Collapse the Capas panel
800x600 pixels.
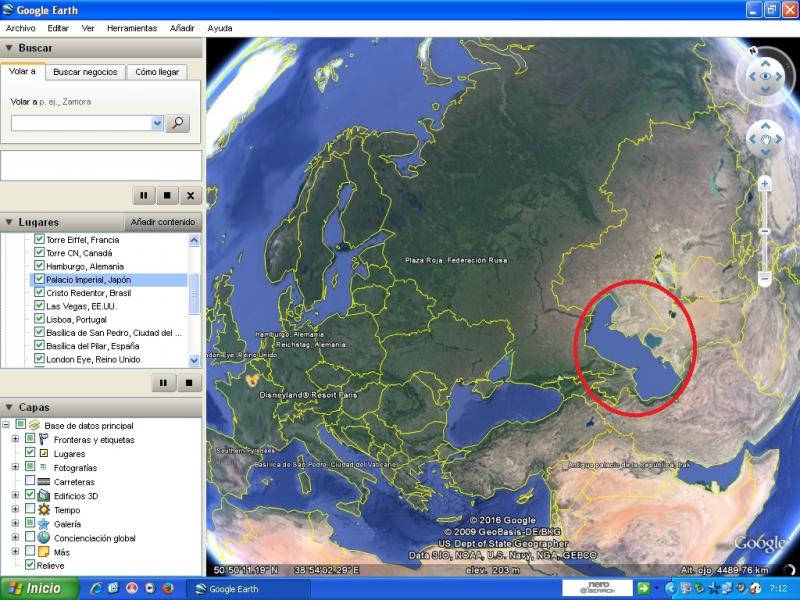[9, 407]
